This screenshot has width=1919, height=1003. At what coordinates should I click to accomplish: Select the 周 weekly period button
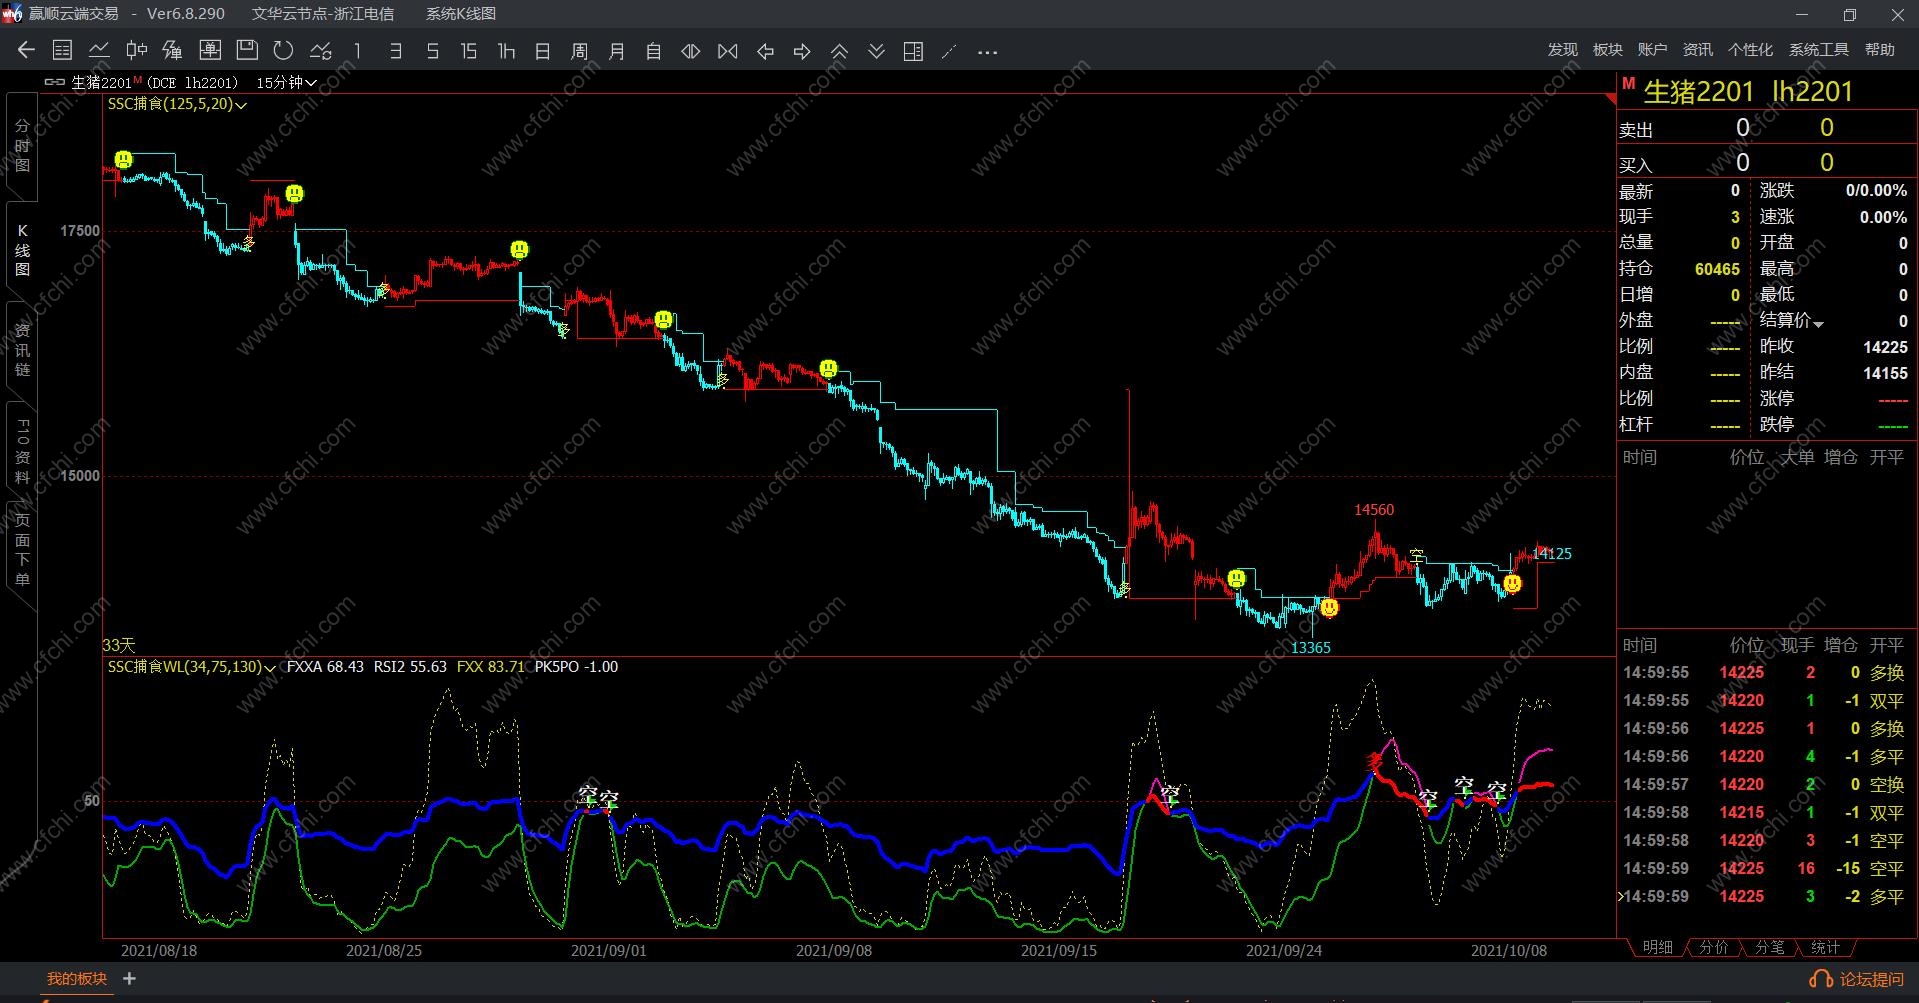click(x=579, y=51)
